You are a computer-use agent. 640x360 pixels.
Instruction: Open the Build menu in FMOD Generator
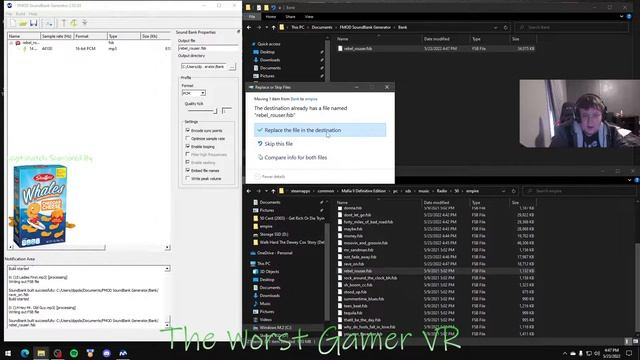[20, 14]
